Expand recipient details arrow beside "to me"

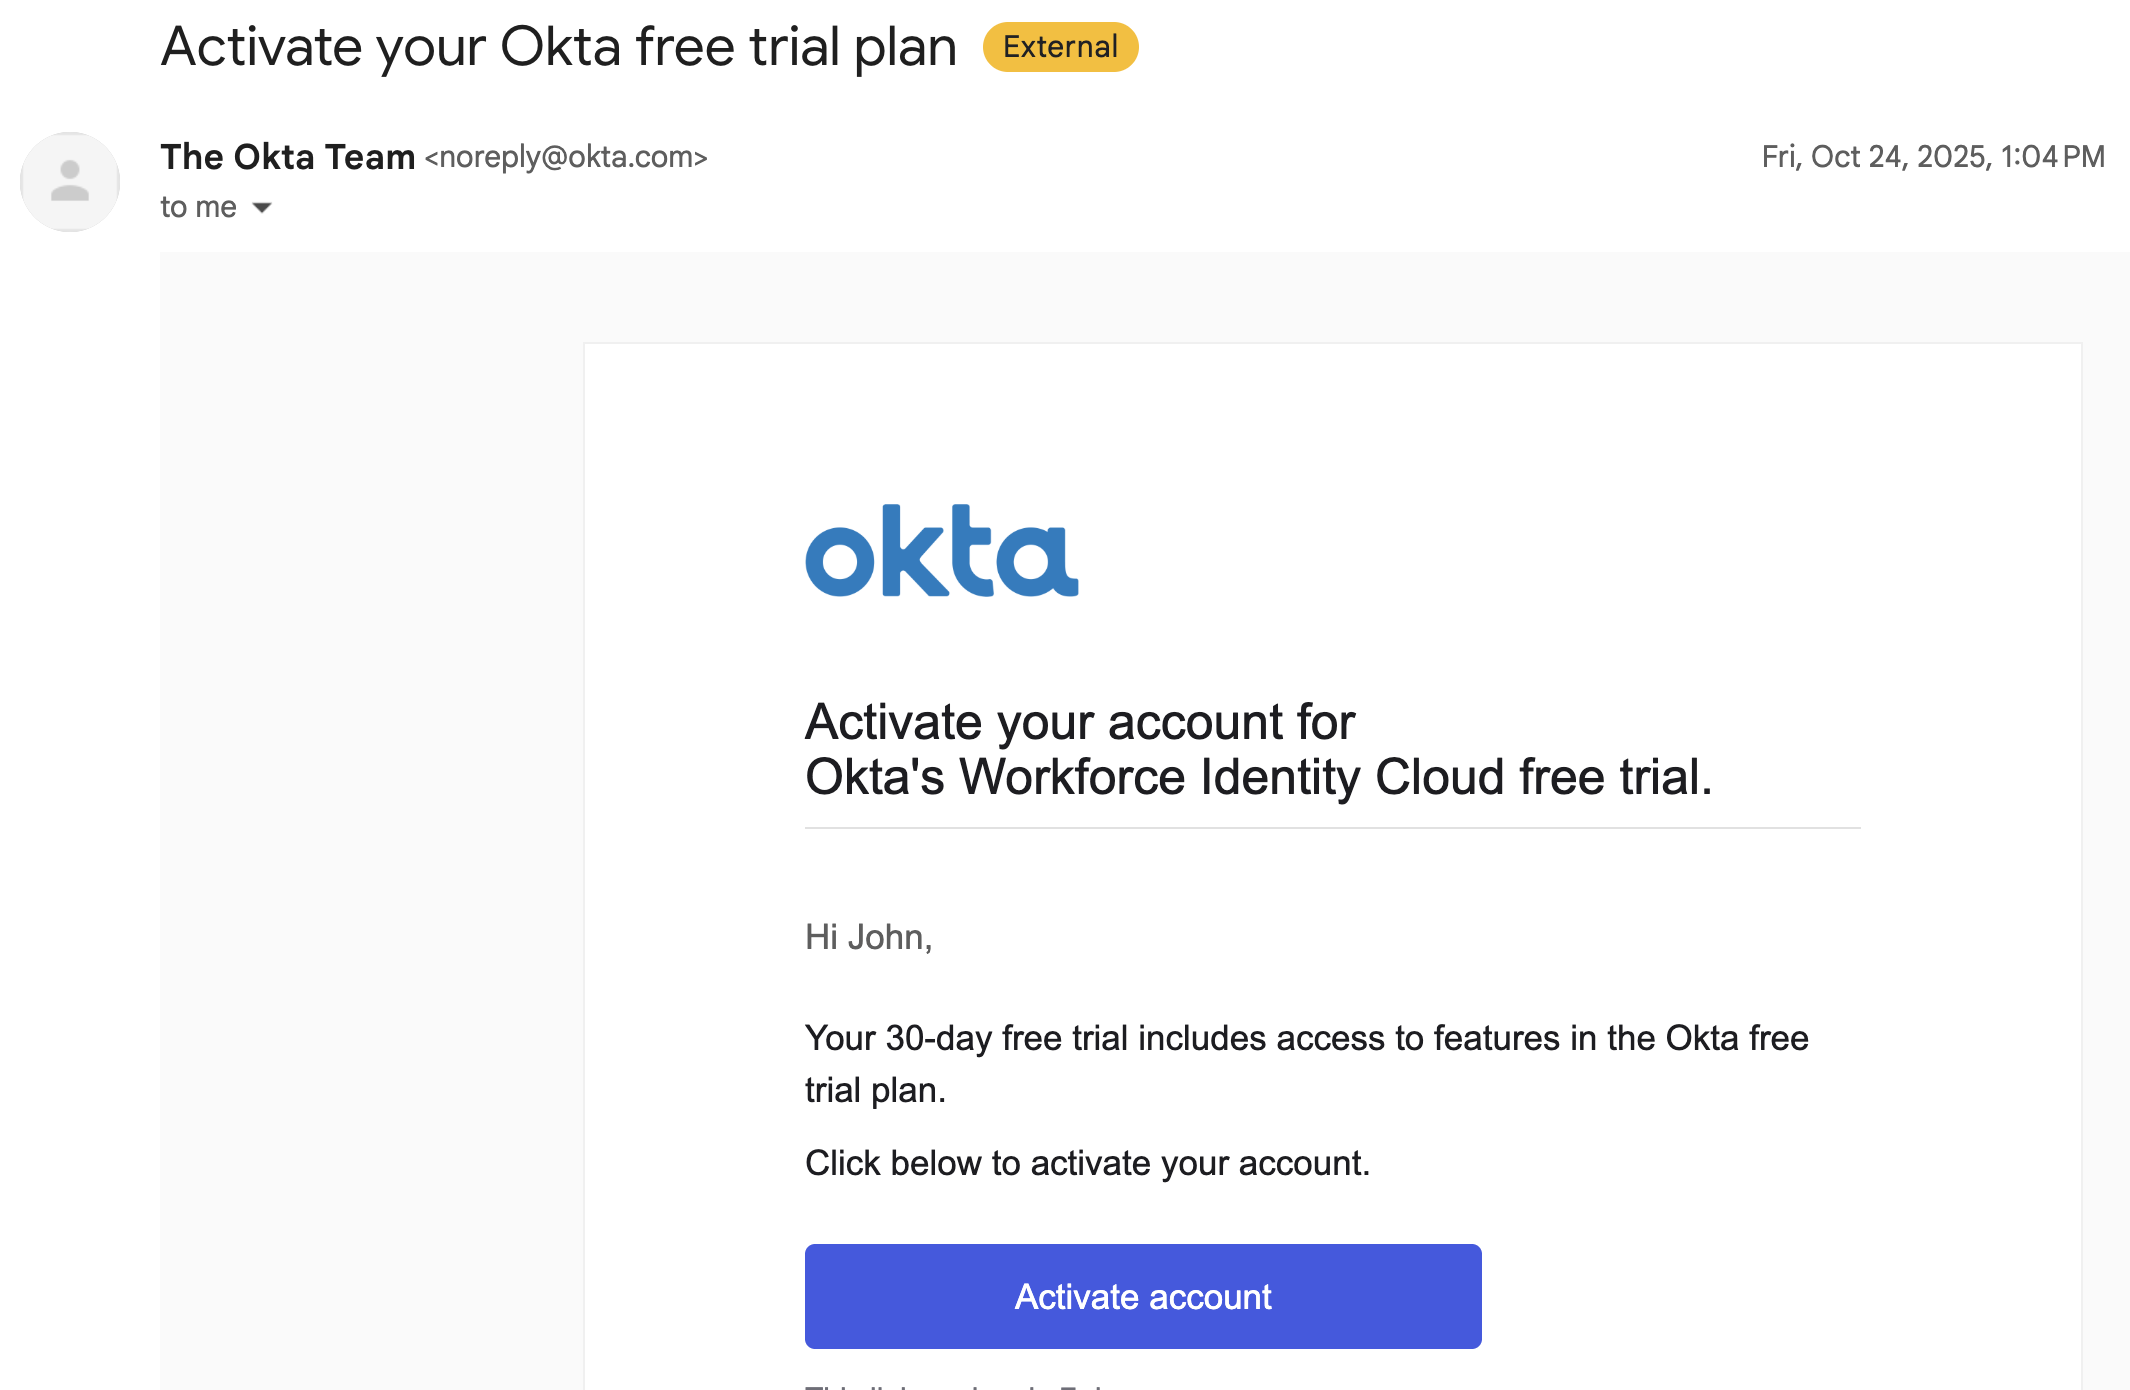(262, 208)
